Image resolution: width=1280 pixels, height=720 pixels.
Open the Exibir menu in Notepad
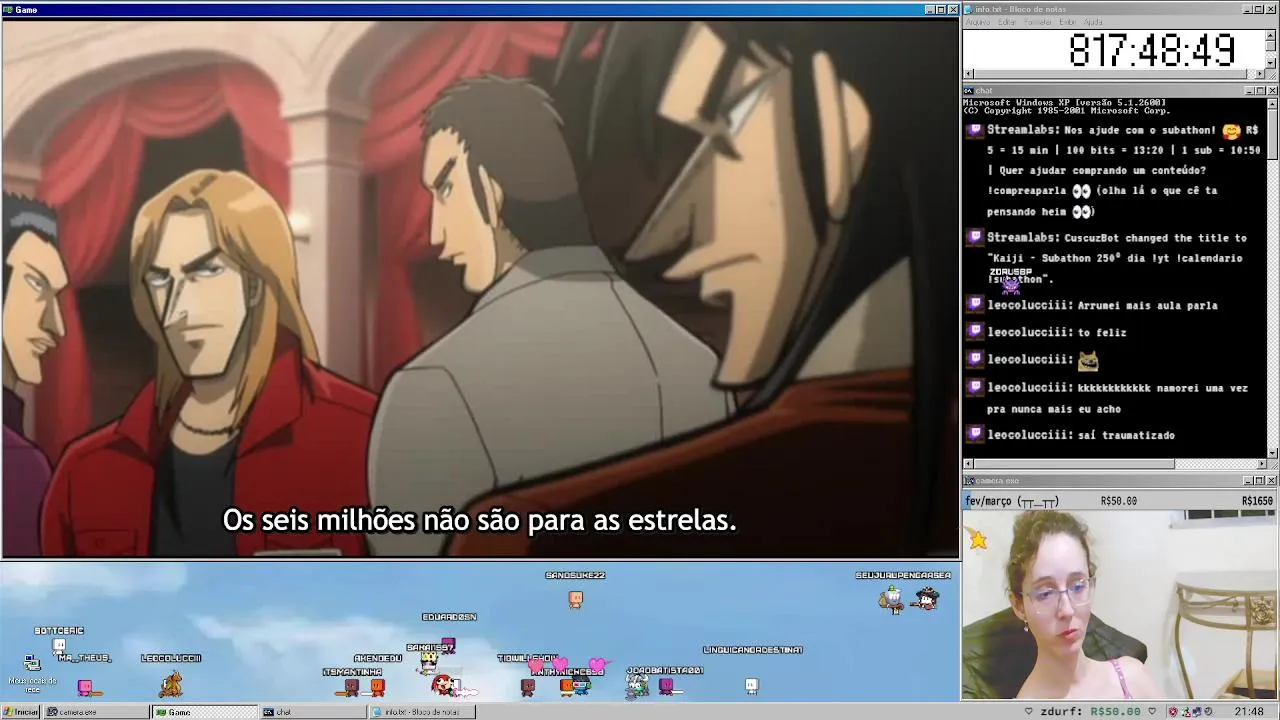[1068, 22]
